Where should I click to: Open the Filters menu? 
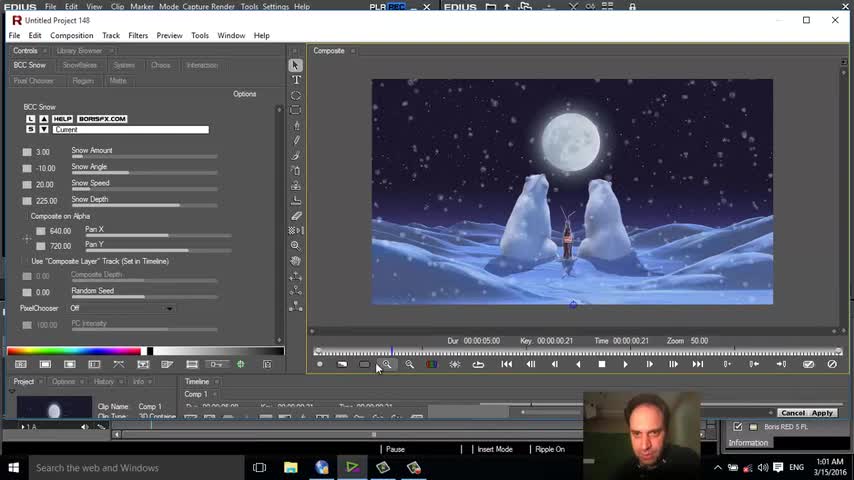(x=138, y=35)
